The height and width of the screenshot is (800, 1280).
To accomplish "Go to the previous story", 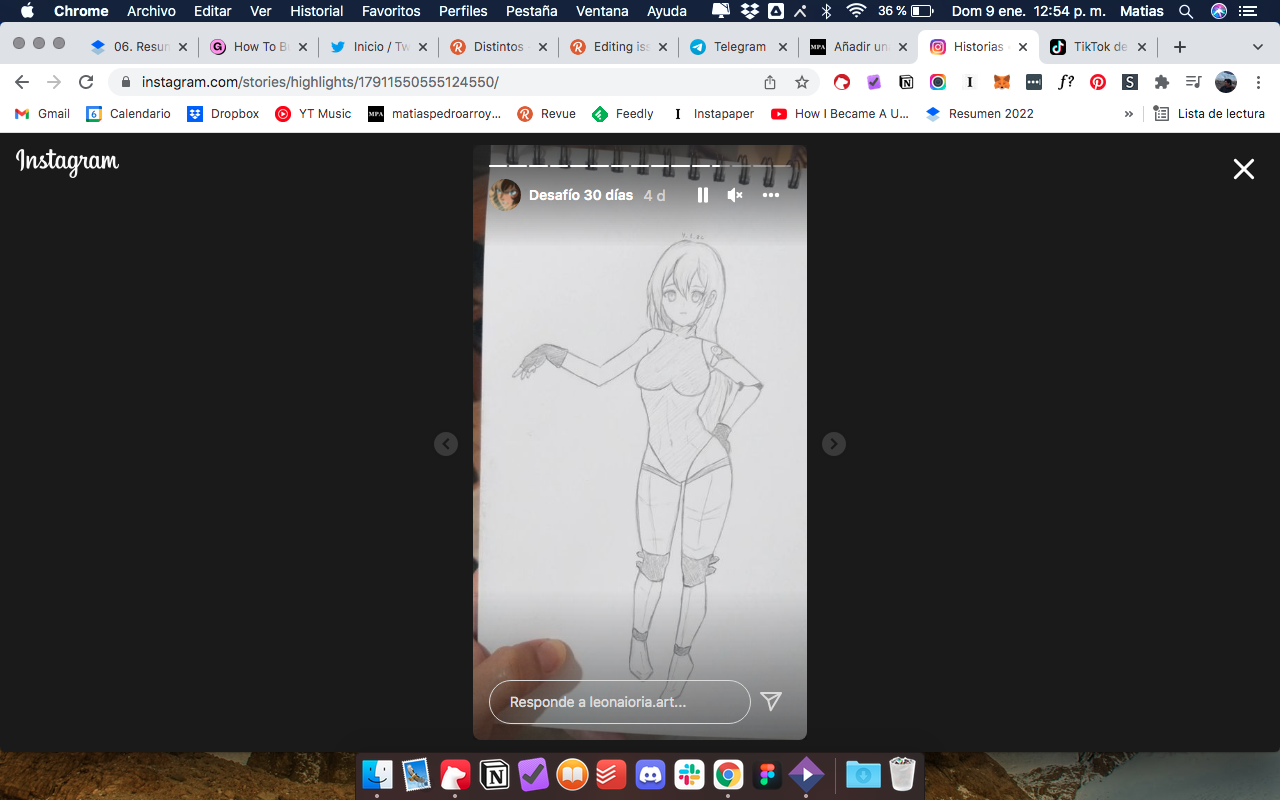I will pyautogui.click(x=446, y=444).
